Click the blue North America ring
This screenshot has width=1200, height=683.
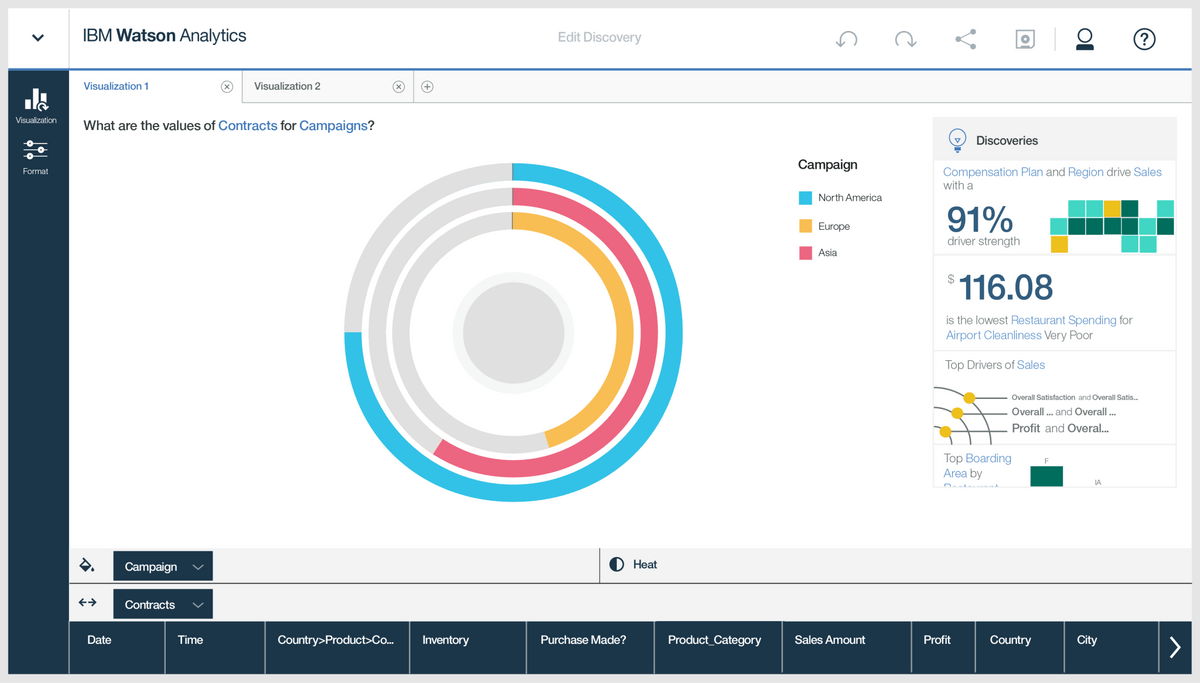click(x=674, y=332)
